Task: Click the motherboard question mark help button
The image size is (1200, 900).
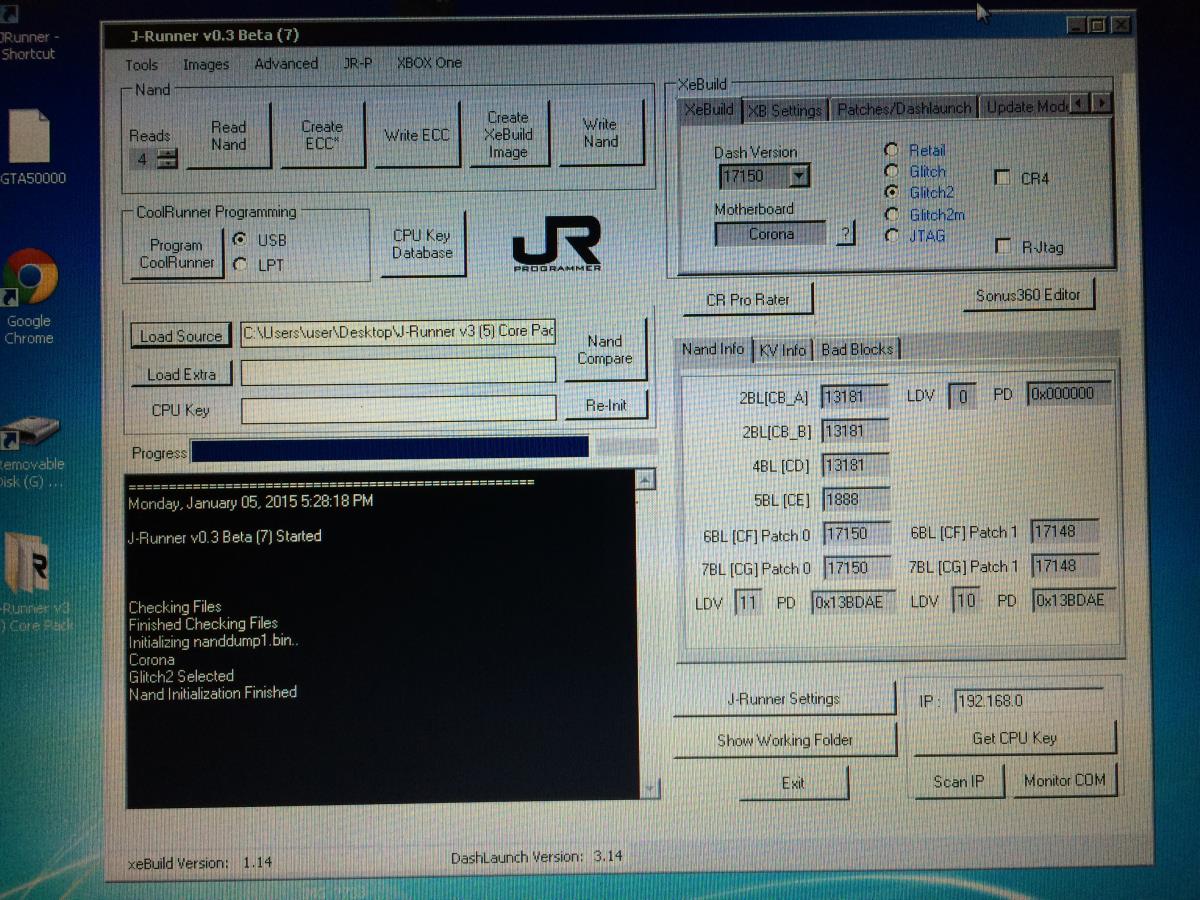Action: pos(845,234)
